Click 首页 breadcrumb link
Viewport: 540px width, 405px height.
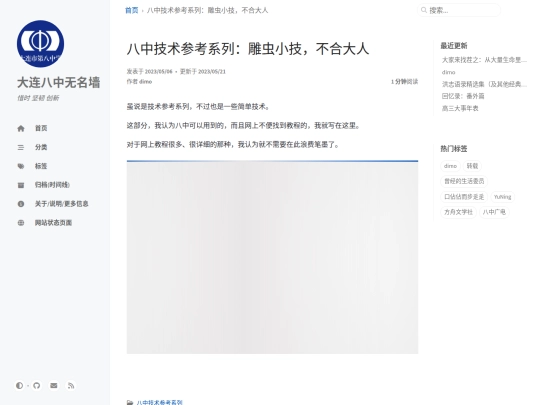(131, 10)
